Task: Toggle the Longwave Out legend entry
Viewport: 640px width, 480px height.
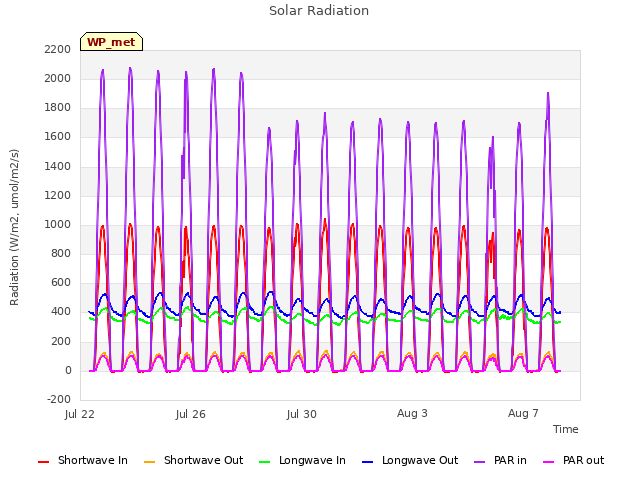Action: (410, 460)
